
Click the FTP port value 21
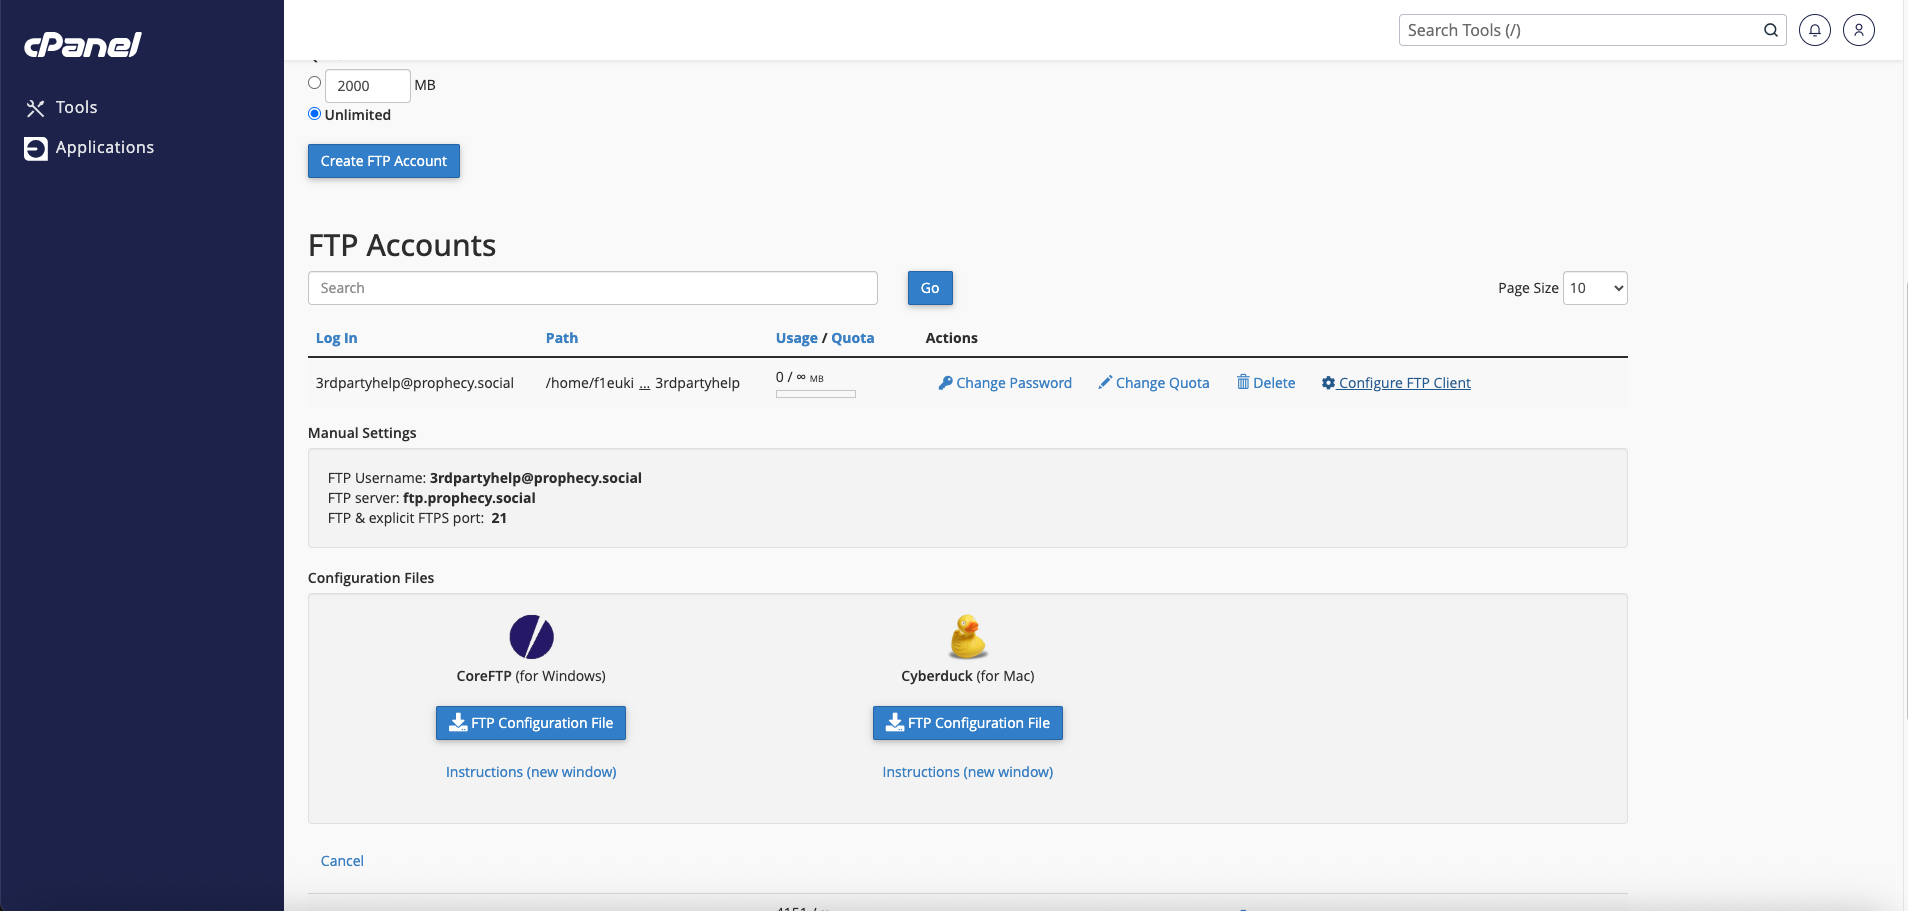[499, 518]
